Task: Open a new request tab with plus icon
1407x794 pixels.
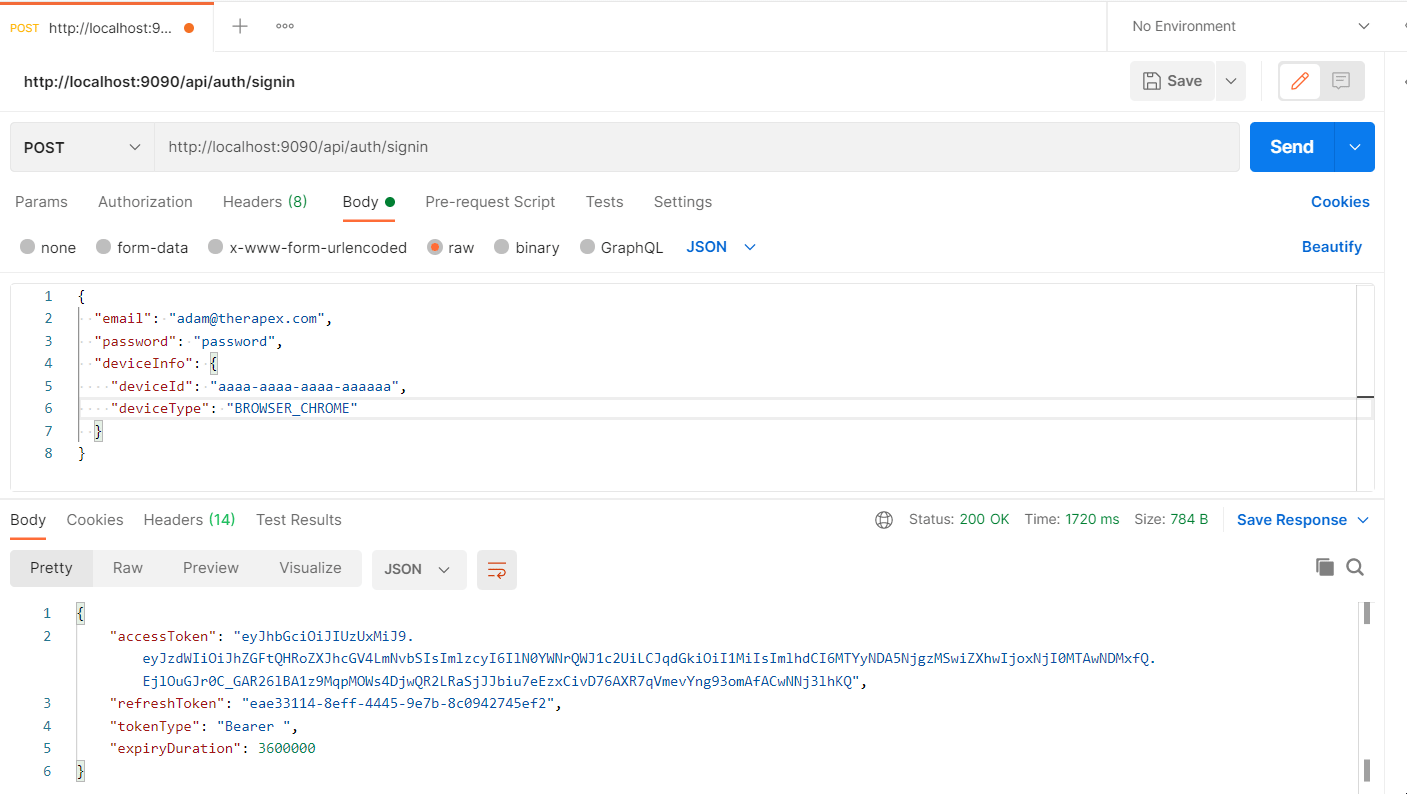Action: click(239, 26)
